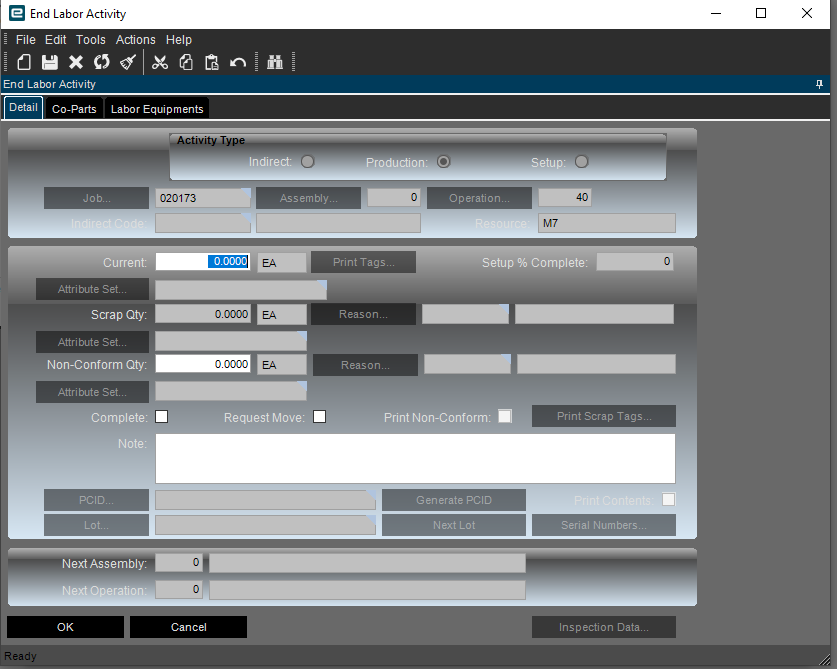Image resolution: width=837 pixels, height=669 pixels.
Task: Click the Print Scrap Tags button
Action: pos(604,416)
